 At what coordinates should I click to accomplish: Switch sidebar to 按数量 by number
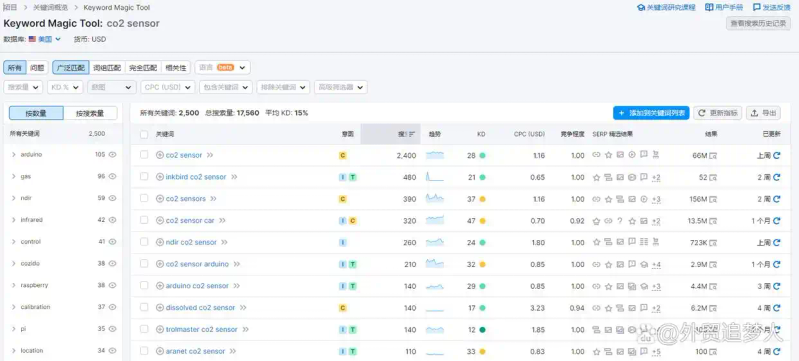(36, 113)
